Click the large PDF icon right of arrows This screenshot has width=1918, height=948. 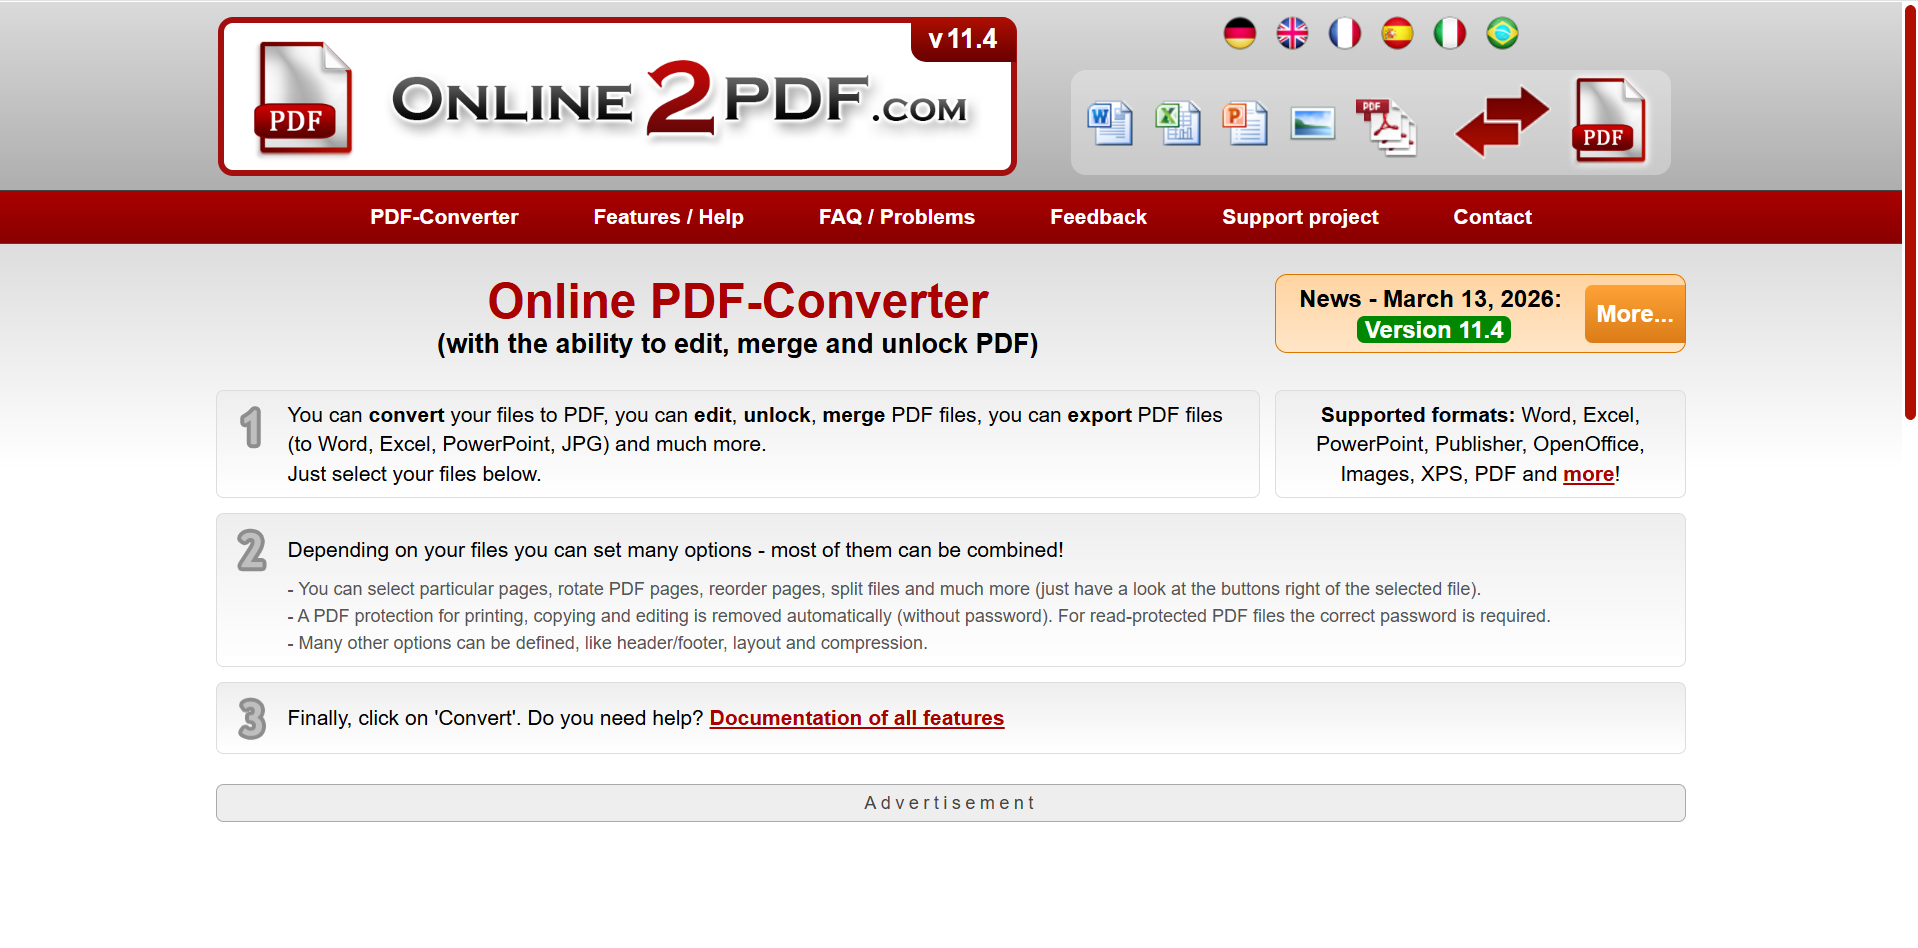click(1610, 120)
